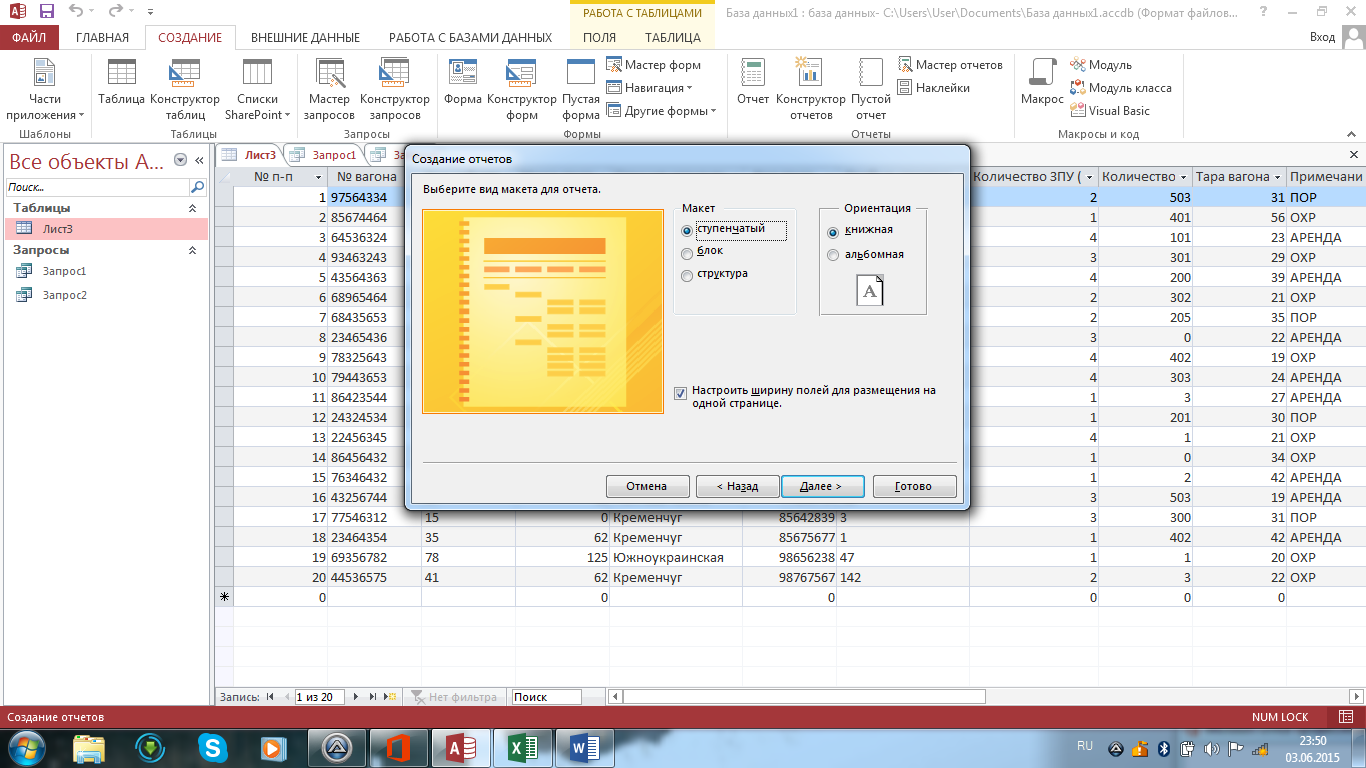Open the ФАЙЛ tab

click(x=29, y=38)
